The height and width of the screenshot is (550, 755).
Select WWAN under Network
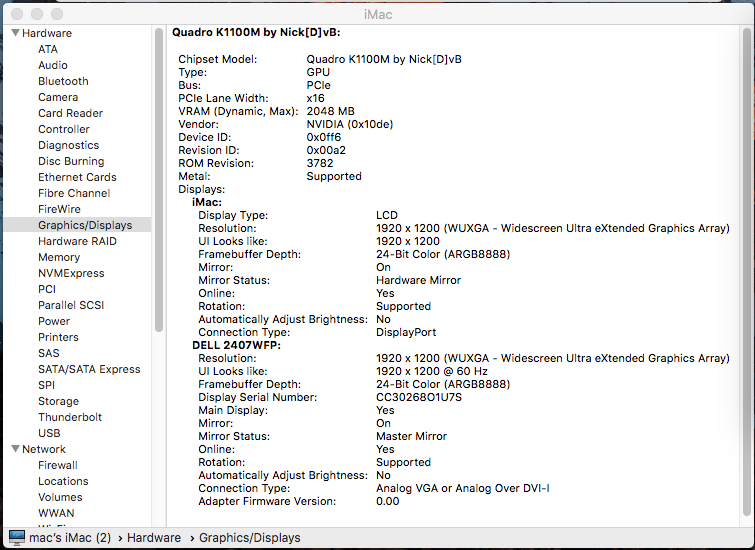point(56,513)
